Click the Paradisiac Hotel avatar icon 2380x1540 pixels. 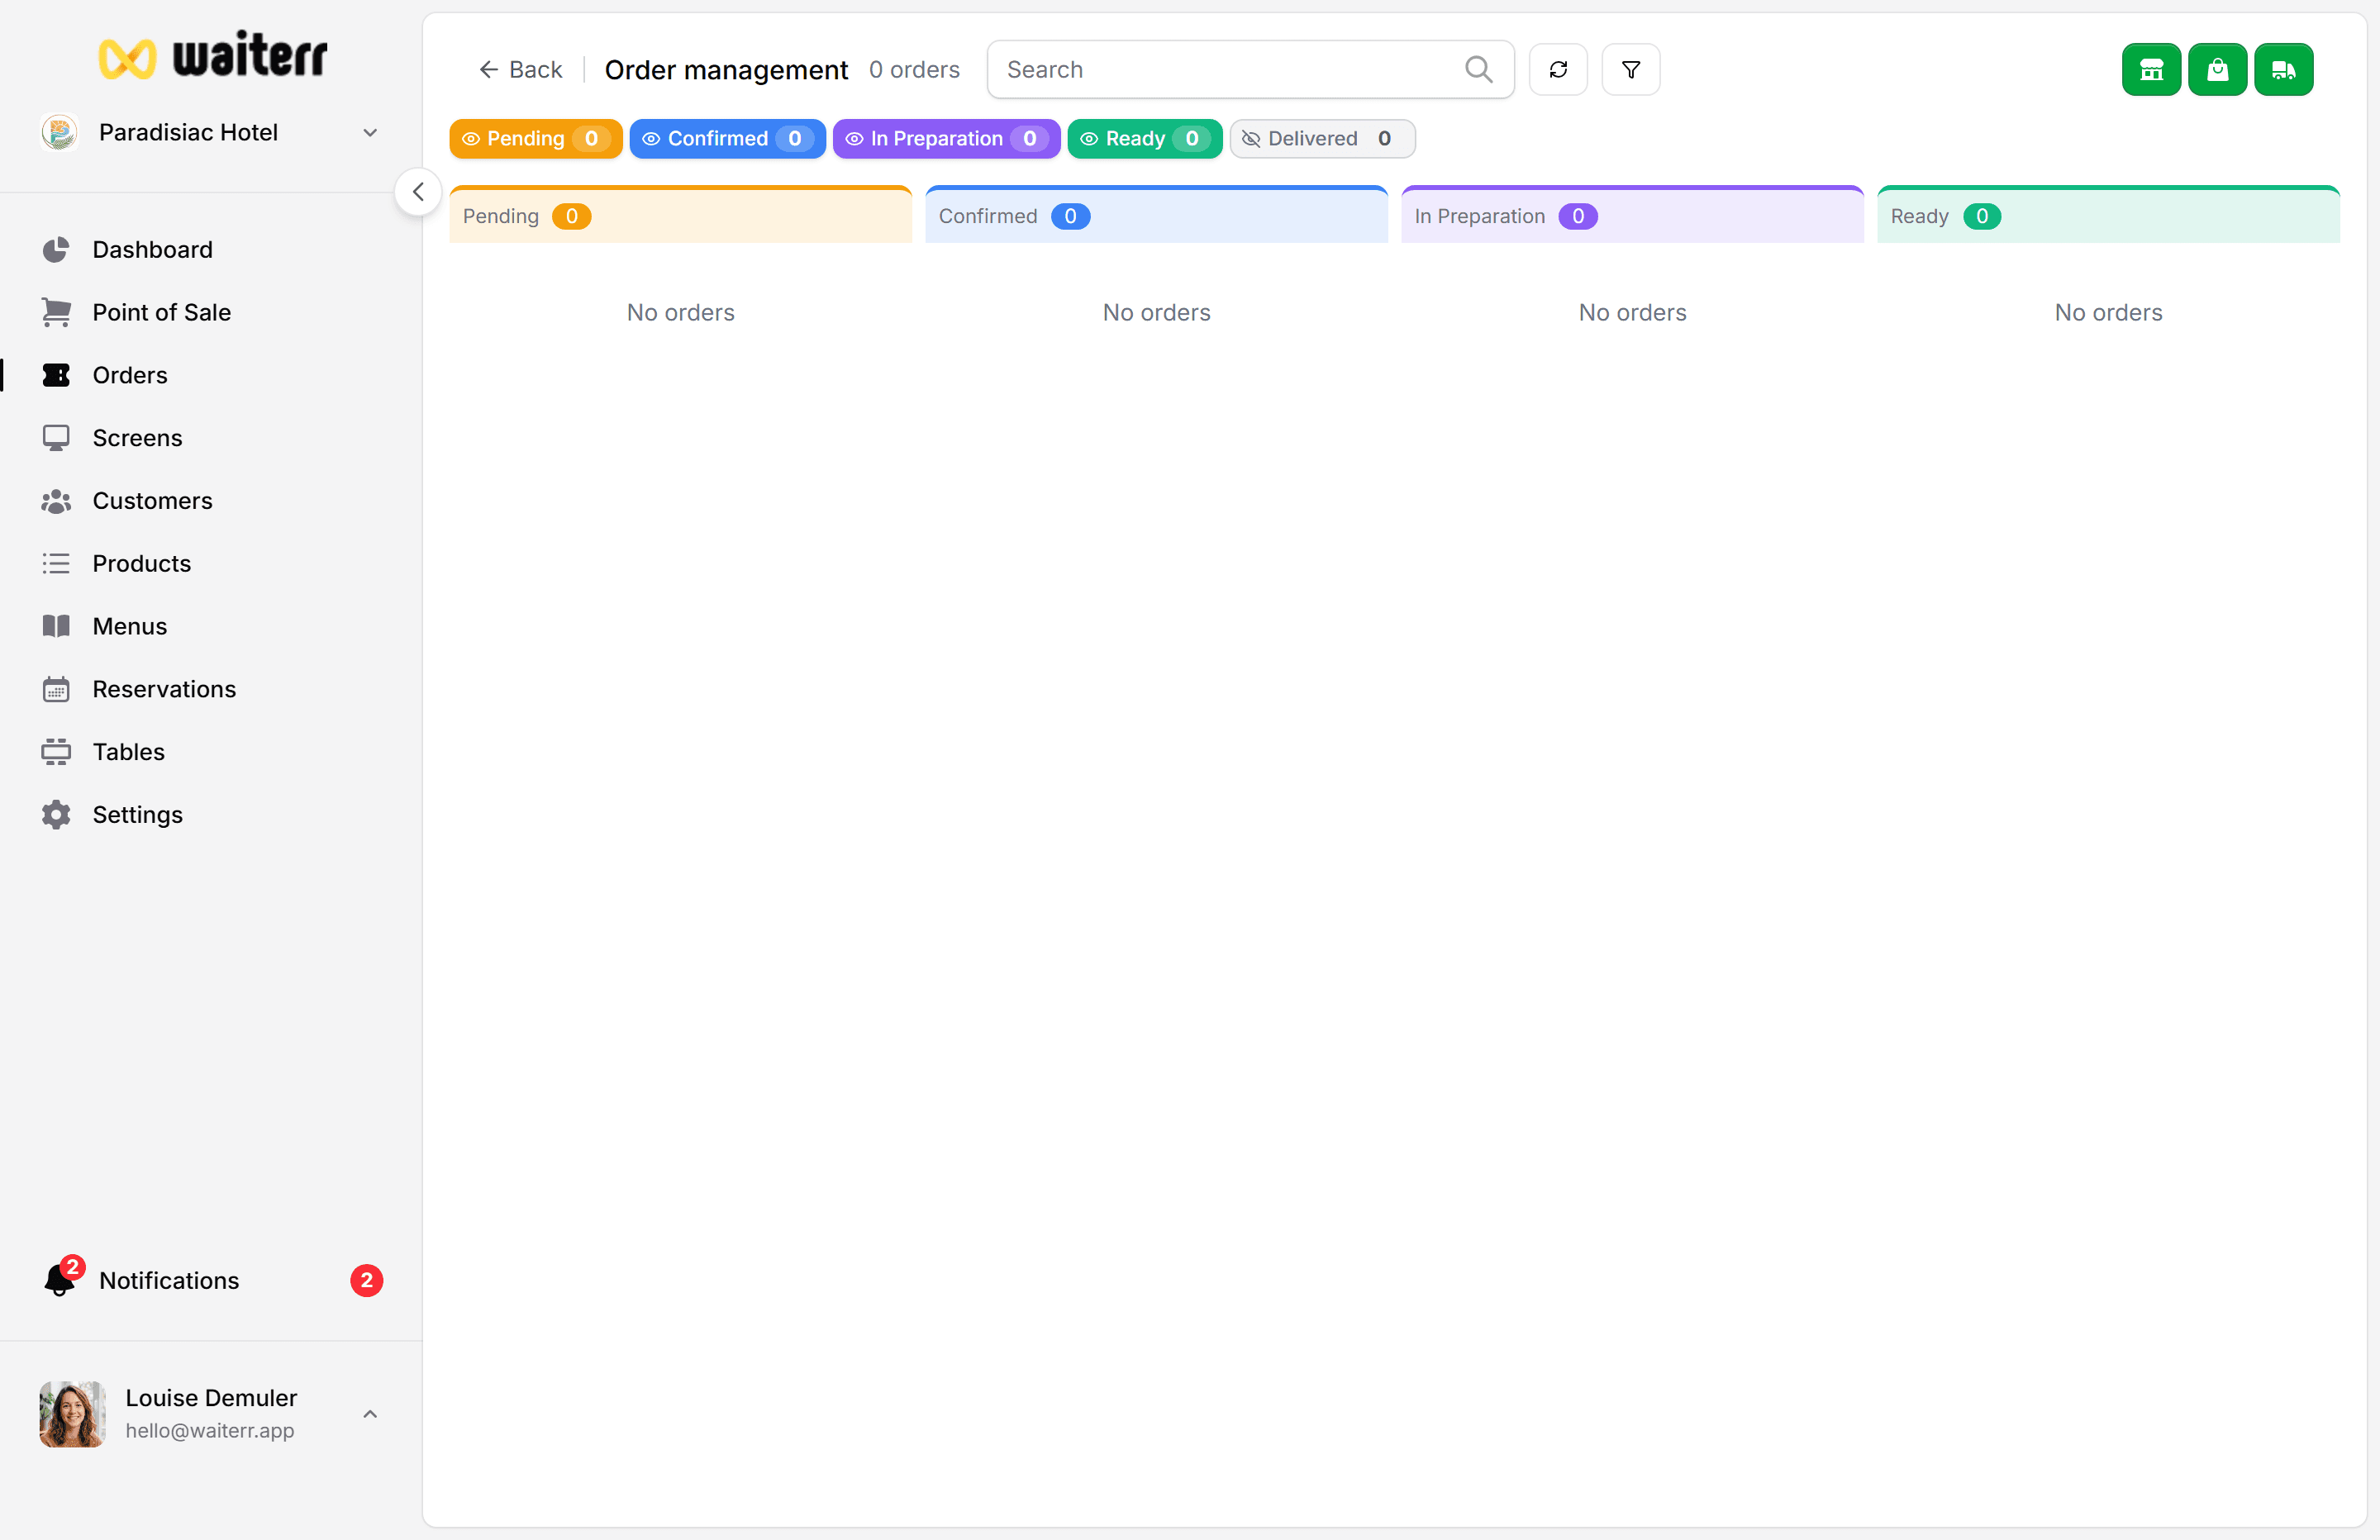tap(60, 132)
